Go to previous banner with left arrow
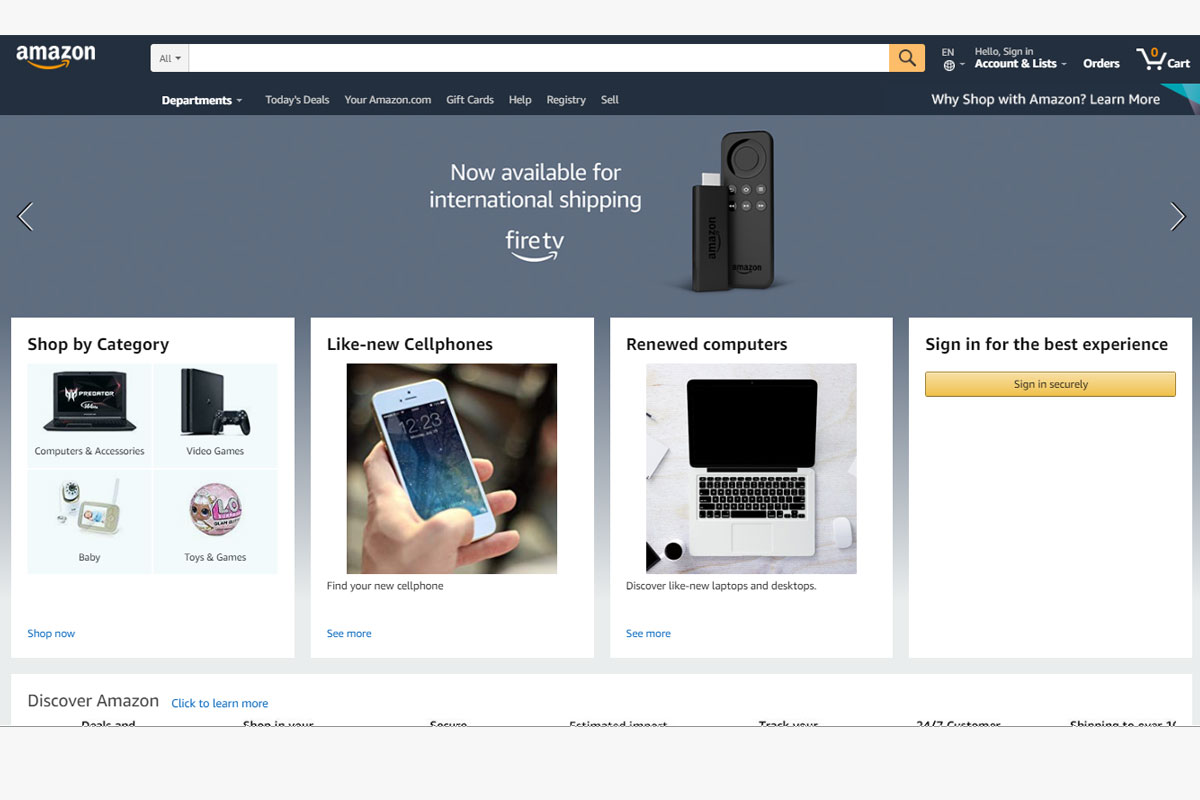The width and height of the screenshot is (1200, 800). tap(26, 216)
